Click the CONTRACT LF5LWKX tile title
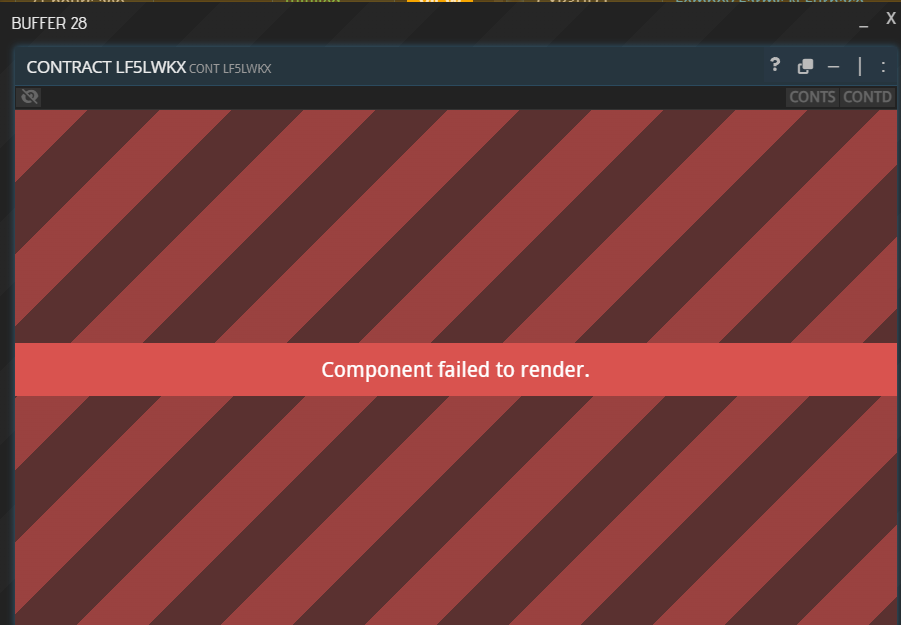 click(106, 67)
